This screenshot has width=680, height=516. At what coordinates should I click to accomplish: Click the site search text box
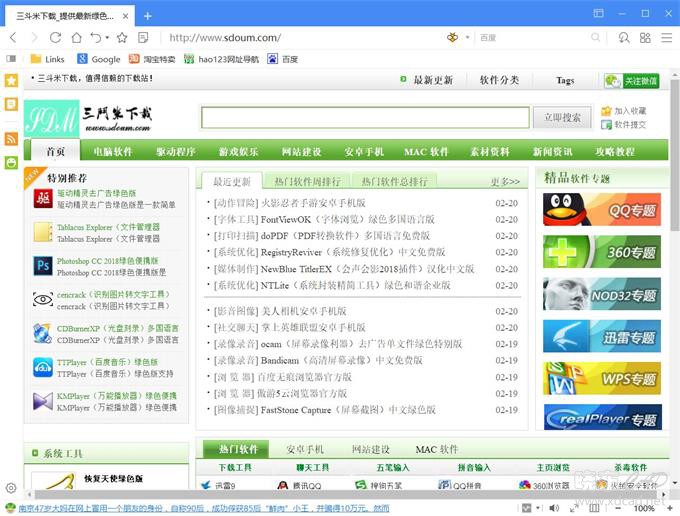365,118
